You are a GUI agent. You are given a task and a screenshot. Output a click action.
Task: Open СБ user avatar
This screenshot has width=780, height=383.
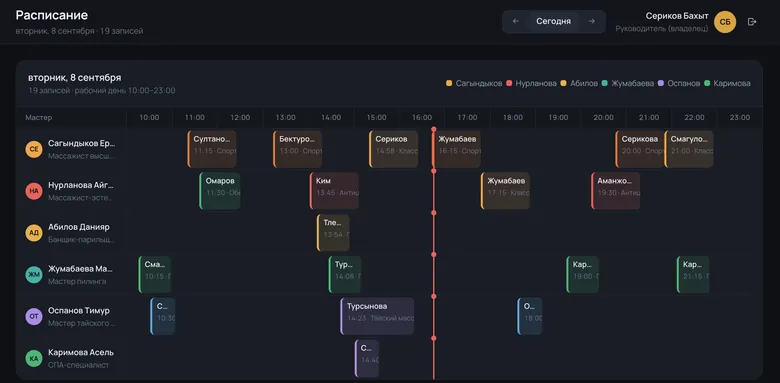coord(725,22)
